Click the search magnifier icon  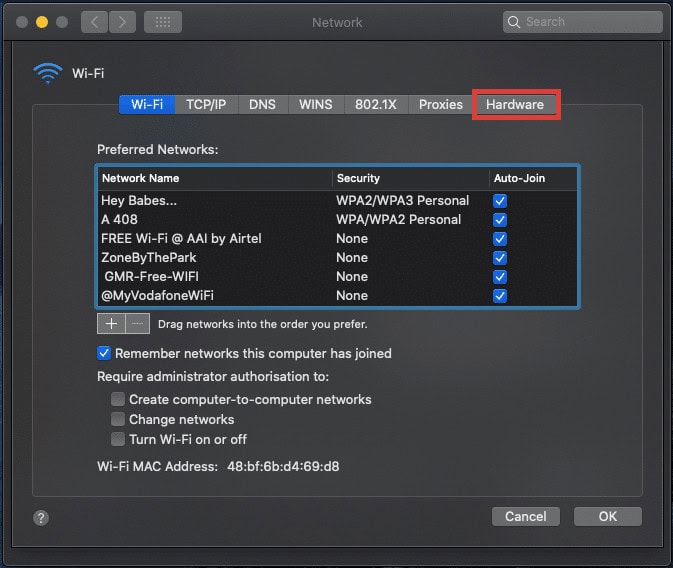(x=514, y=22)
